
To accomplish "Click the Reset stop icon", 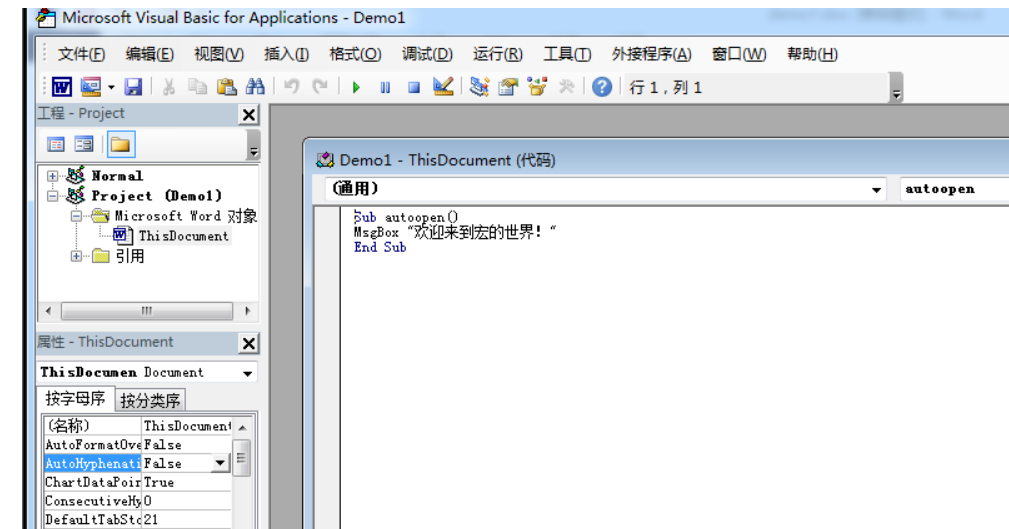I will (x=414, y=88).
